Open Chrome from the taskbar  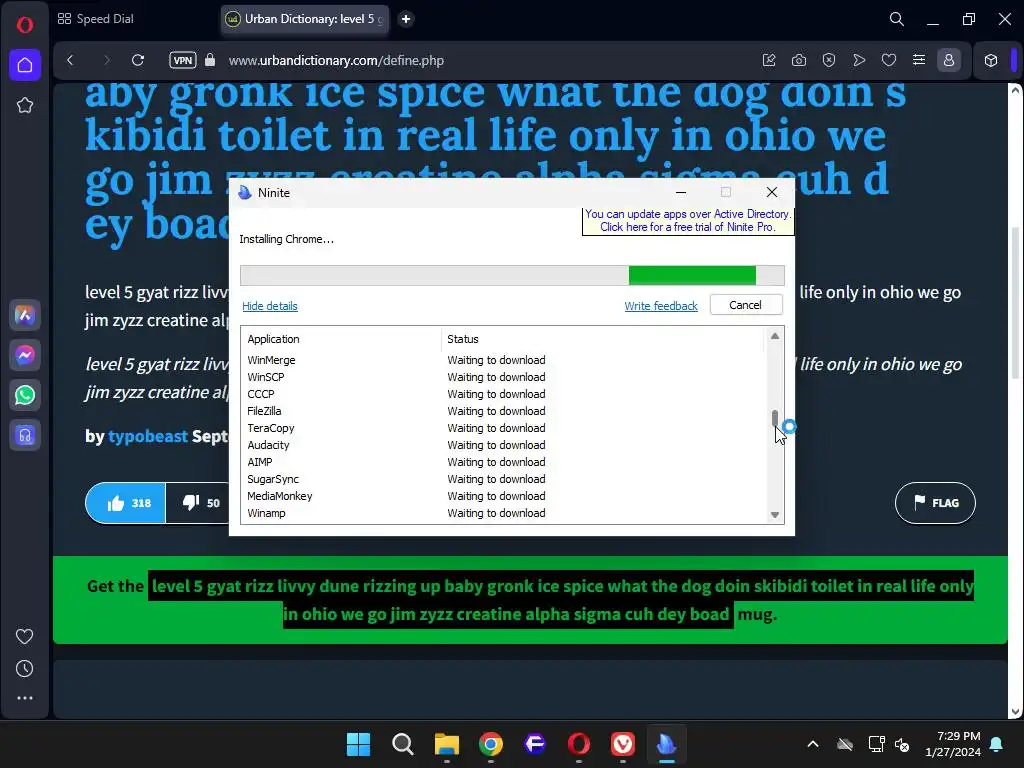click(x=490, y=744)
